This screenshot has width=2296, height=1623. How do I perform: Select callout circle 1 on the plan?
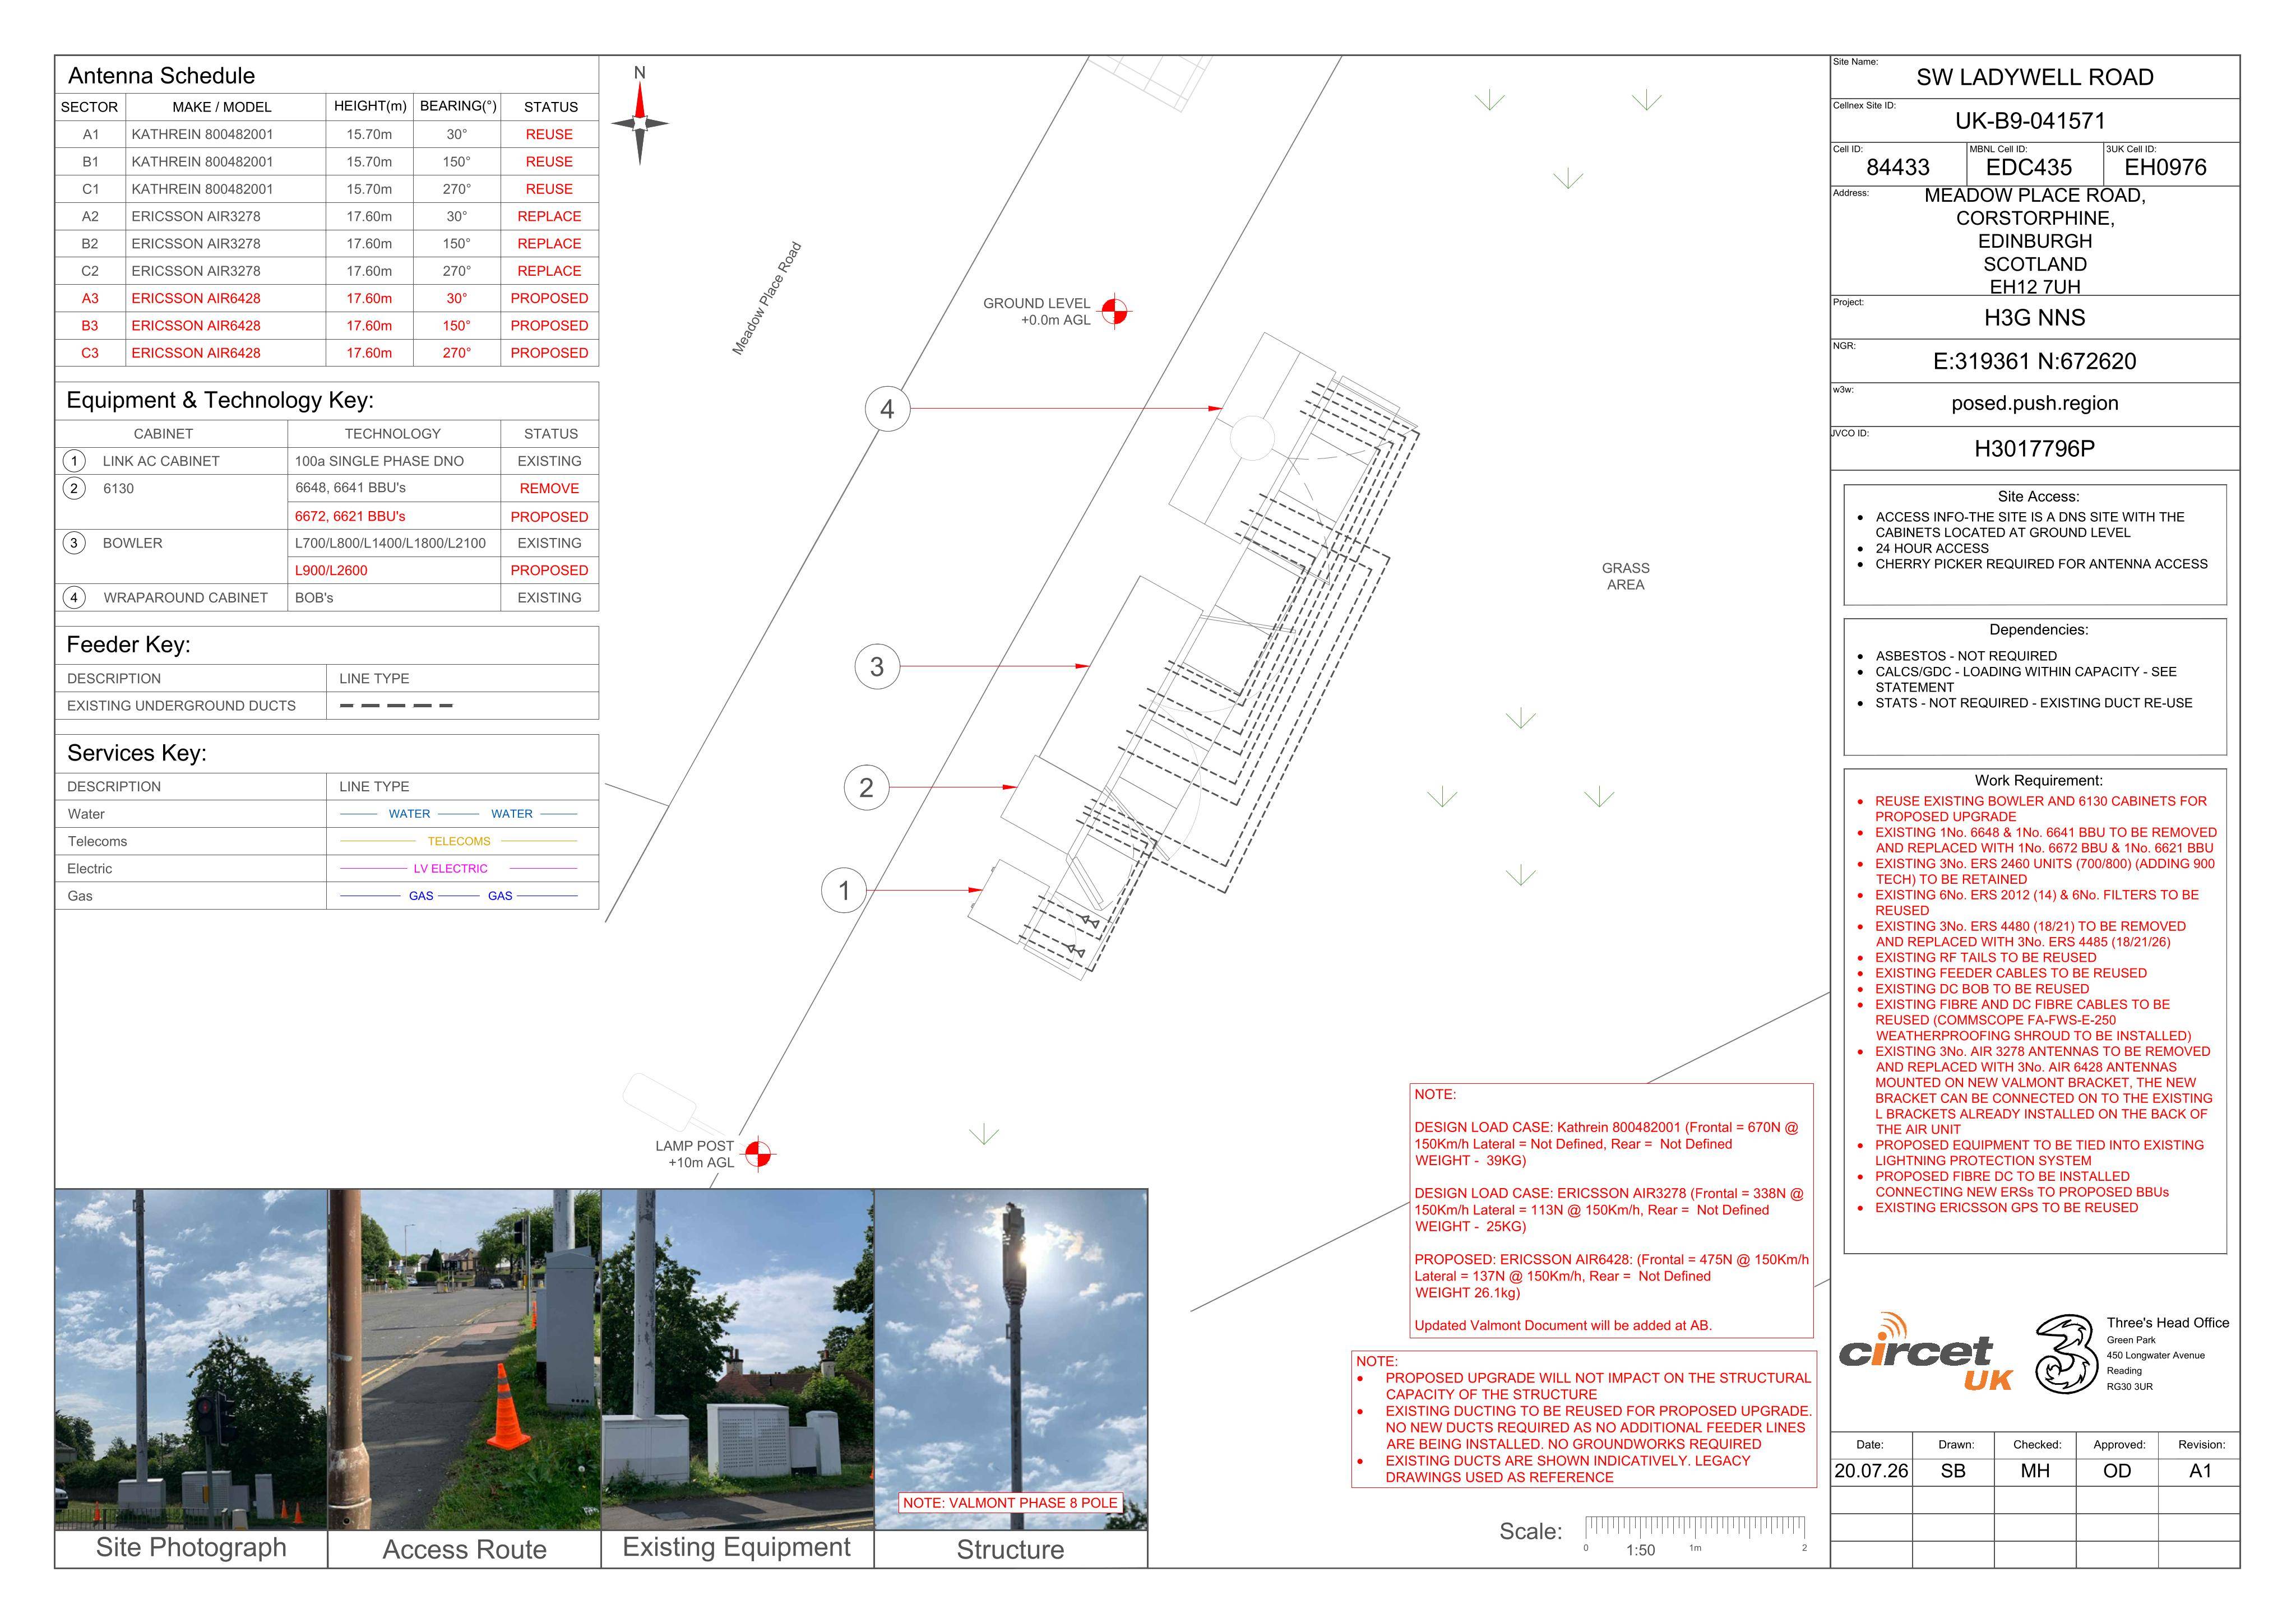(844, 890)
